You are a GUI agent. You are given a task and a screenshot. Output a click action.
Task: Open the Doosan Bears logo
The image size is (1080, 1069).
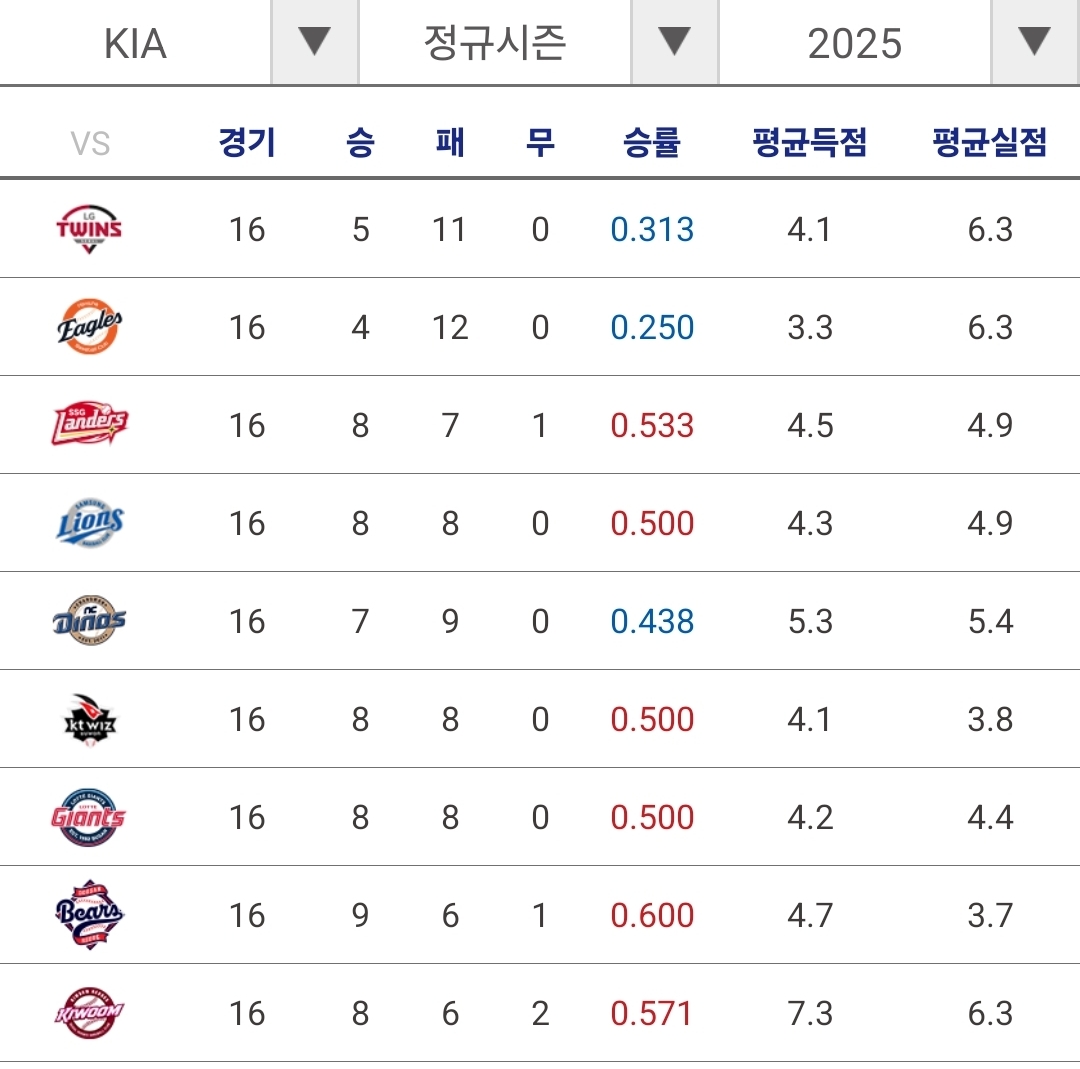click(x=89, y=915)
